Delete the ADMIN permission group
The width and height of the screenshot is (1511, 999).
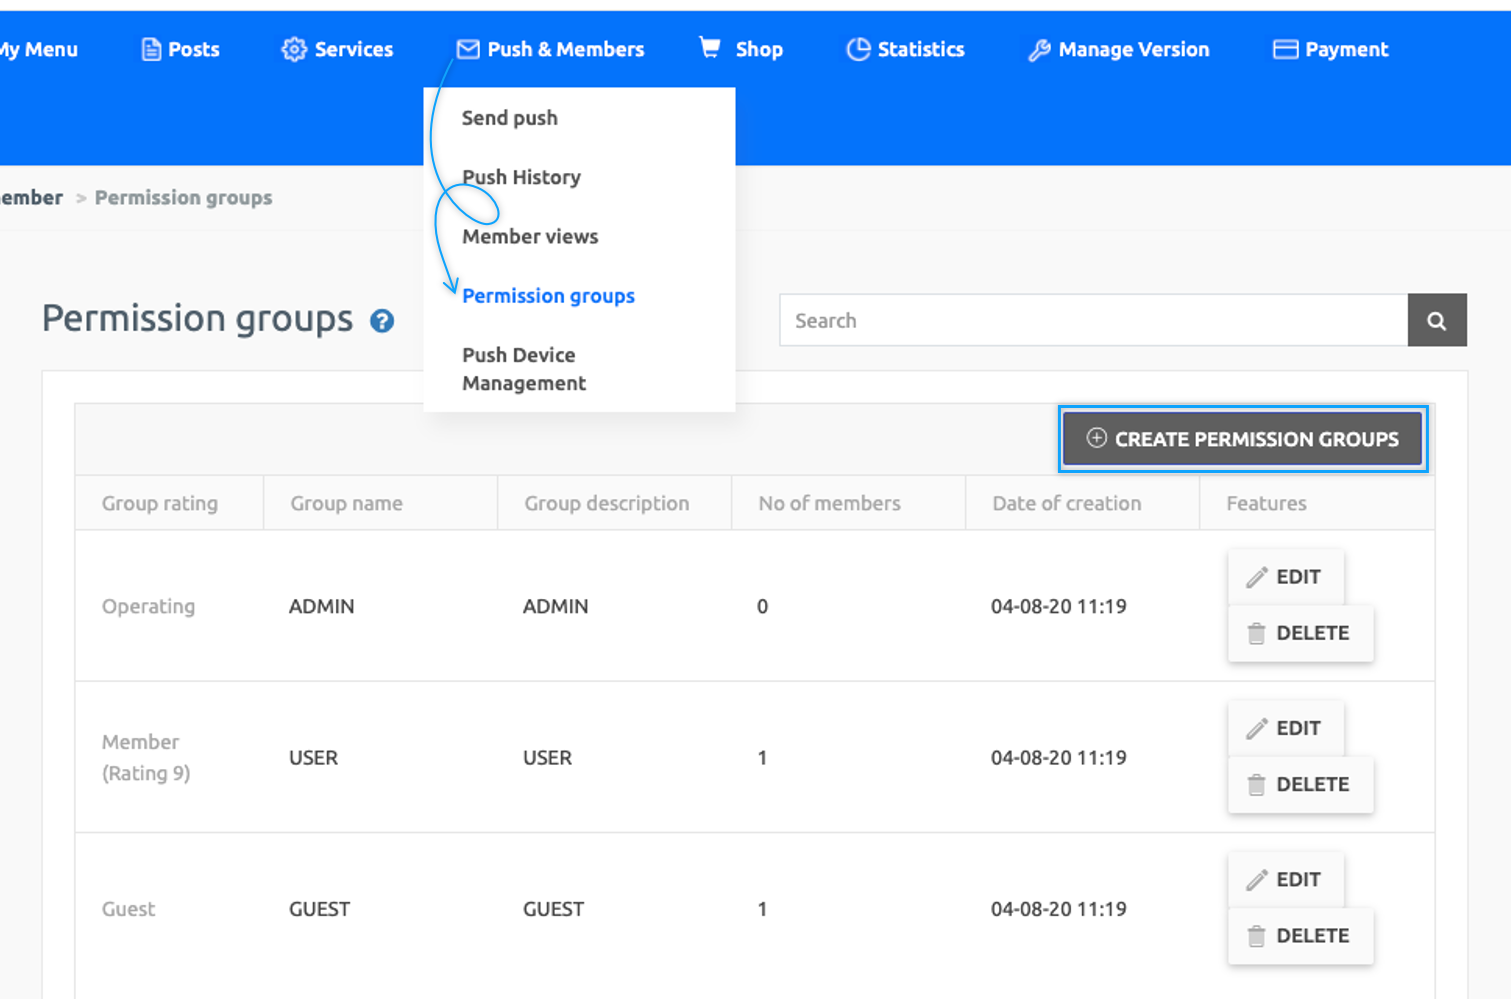coord(1299,633)
